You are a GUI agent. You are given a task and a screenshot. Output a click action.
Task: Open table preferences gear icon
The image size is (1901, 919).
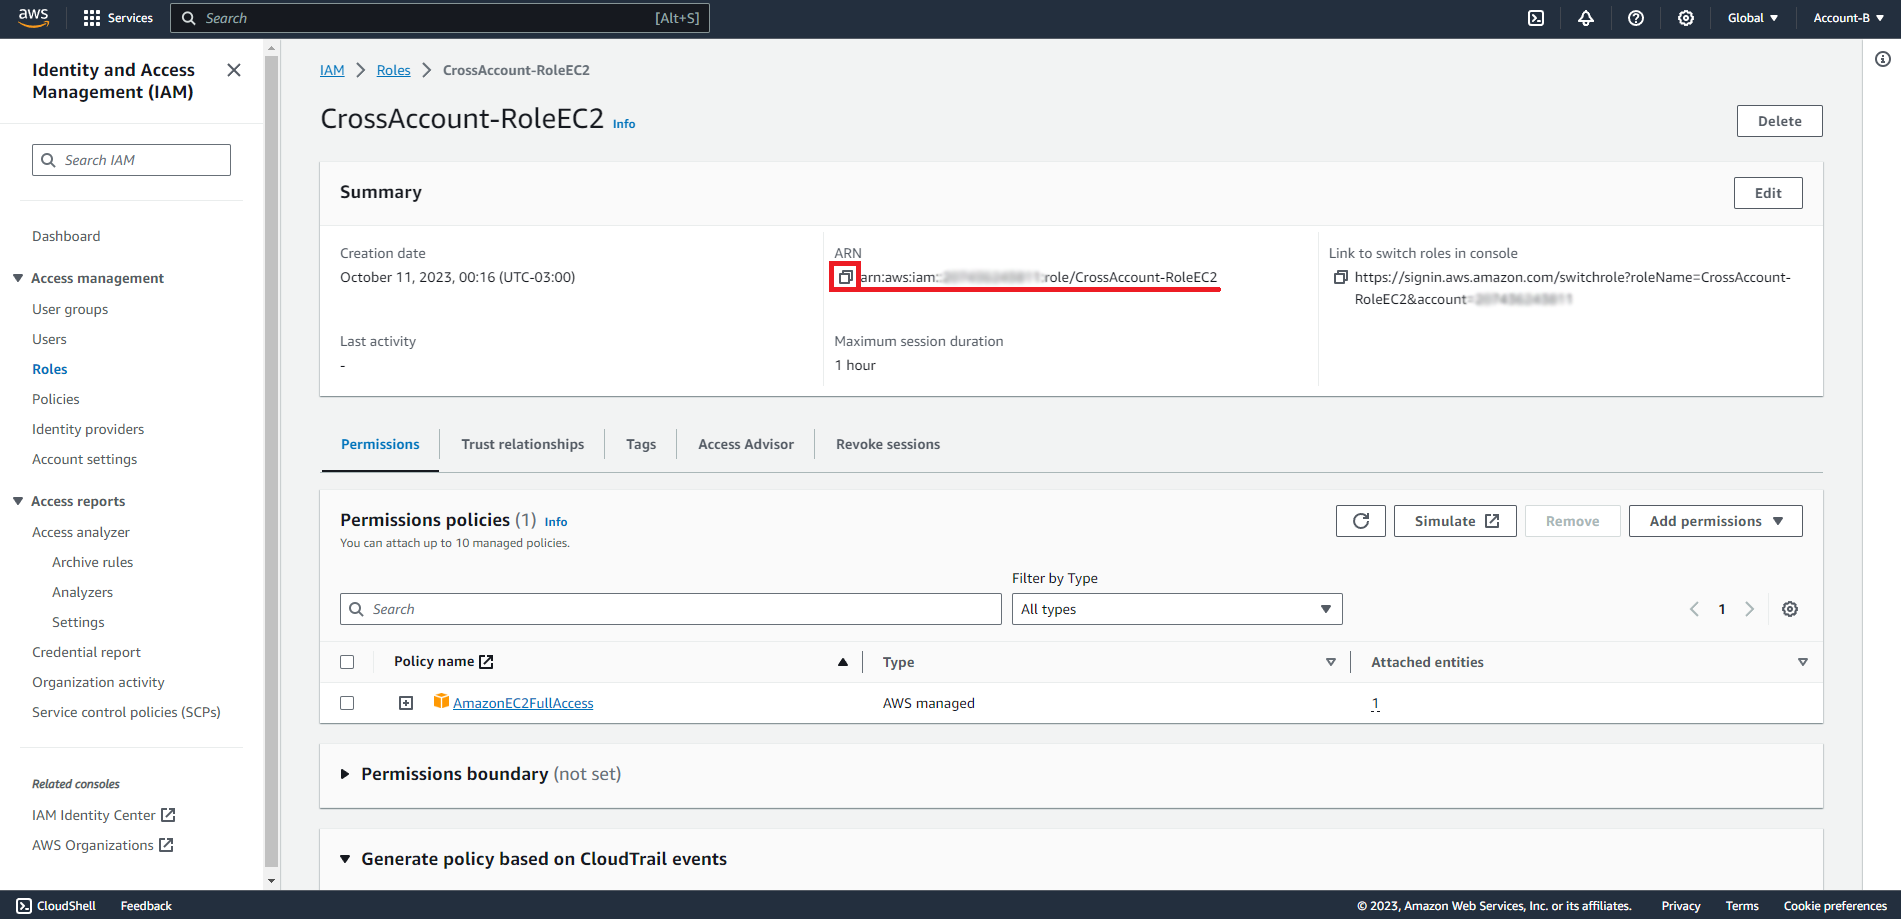(1790, 609)
